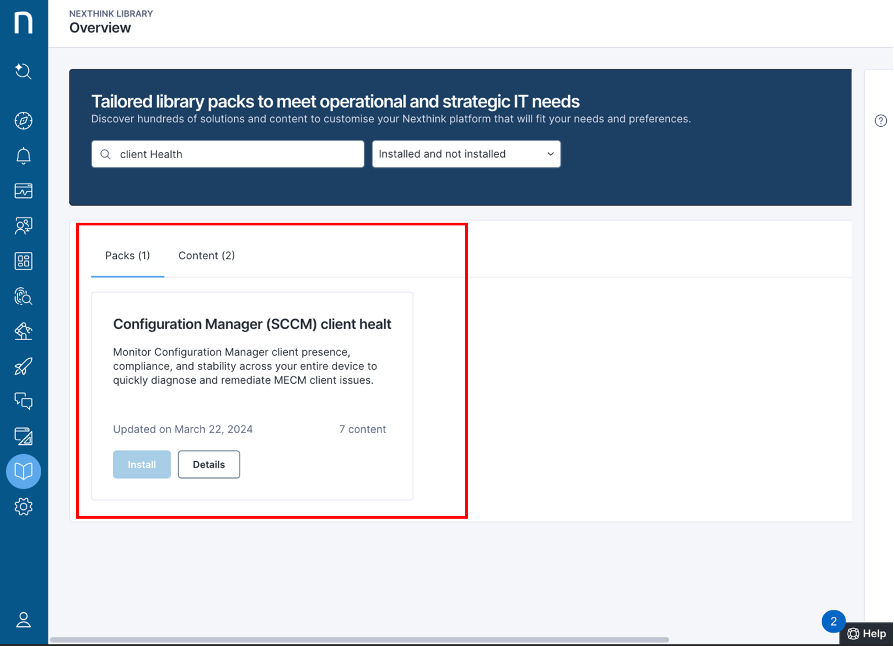Click the 'client Health' search input field
Screen dimensions: 894x646
[x=227, y=154]
